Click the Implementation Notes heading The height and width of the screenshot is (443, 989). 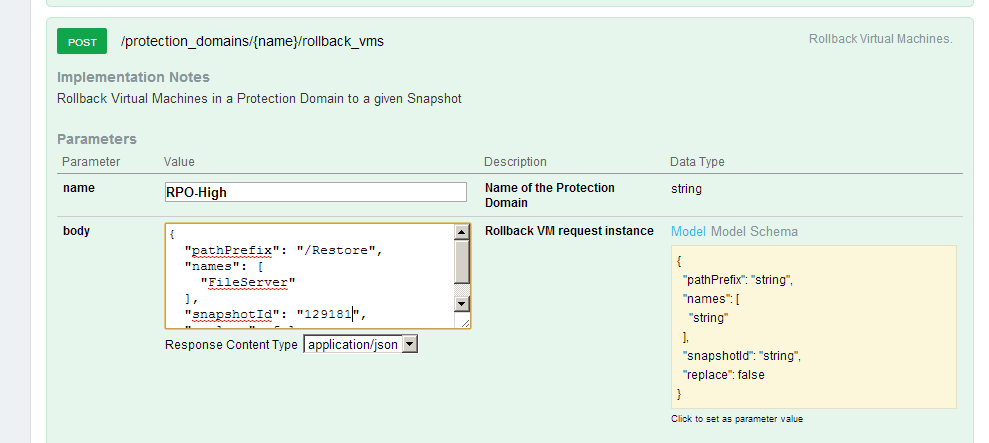pyautogui.click(x=133, y=77)
